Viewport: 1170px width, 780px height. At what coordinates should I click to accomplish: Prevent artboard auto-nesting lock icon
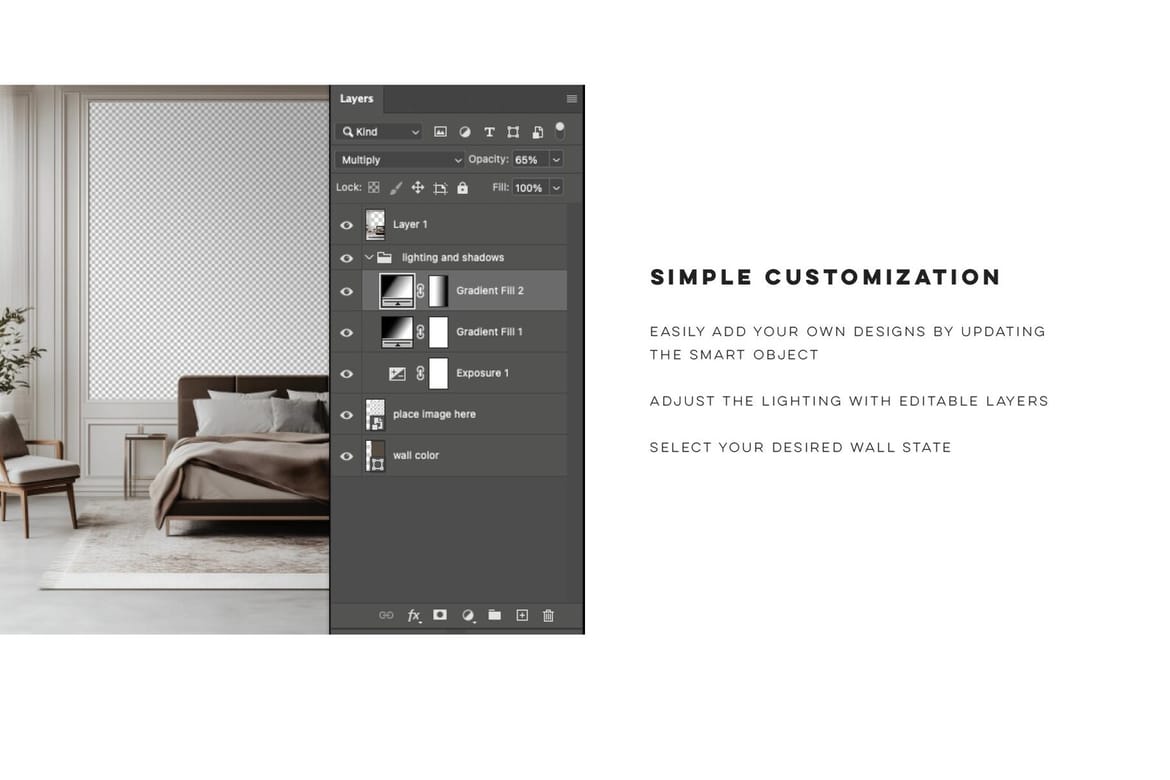[x=440, y=188]
